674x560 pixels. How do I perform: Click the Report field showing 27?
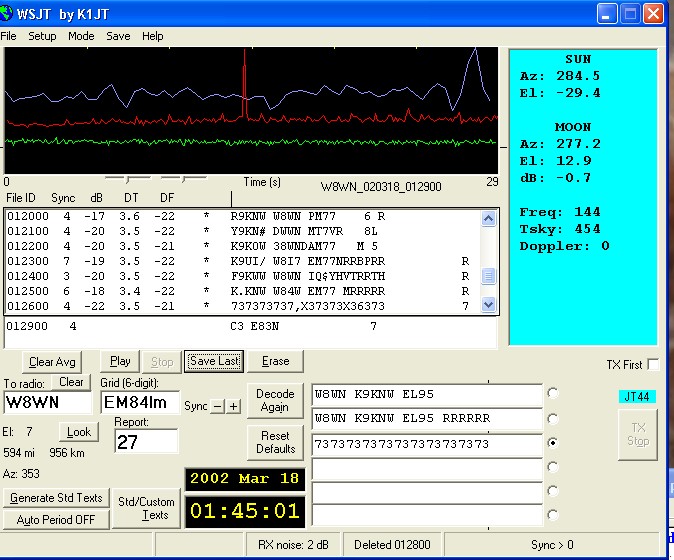tap(146, 441)
